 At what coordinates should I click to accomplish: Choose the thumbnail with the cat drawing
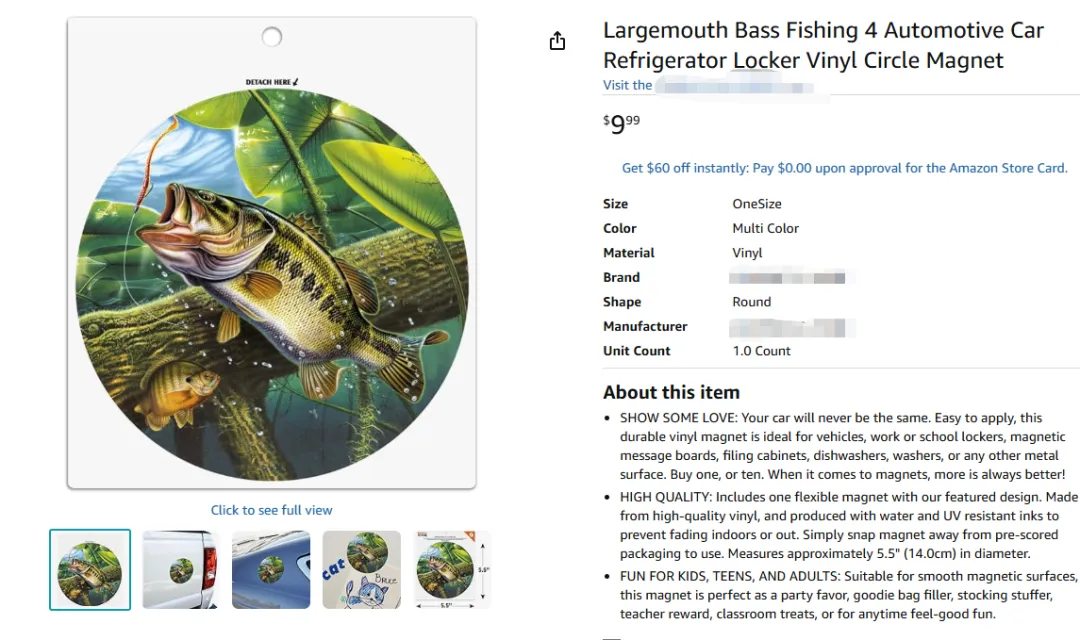coord(361,569)
